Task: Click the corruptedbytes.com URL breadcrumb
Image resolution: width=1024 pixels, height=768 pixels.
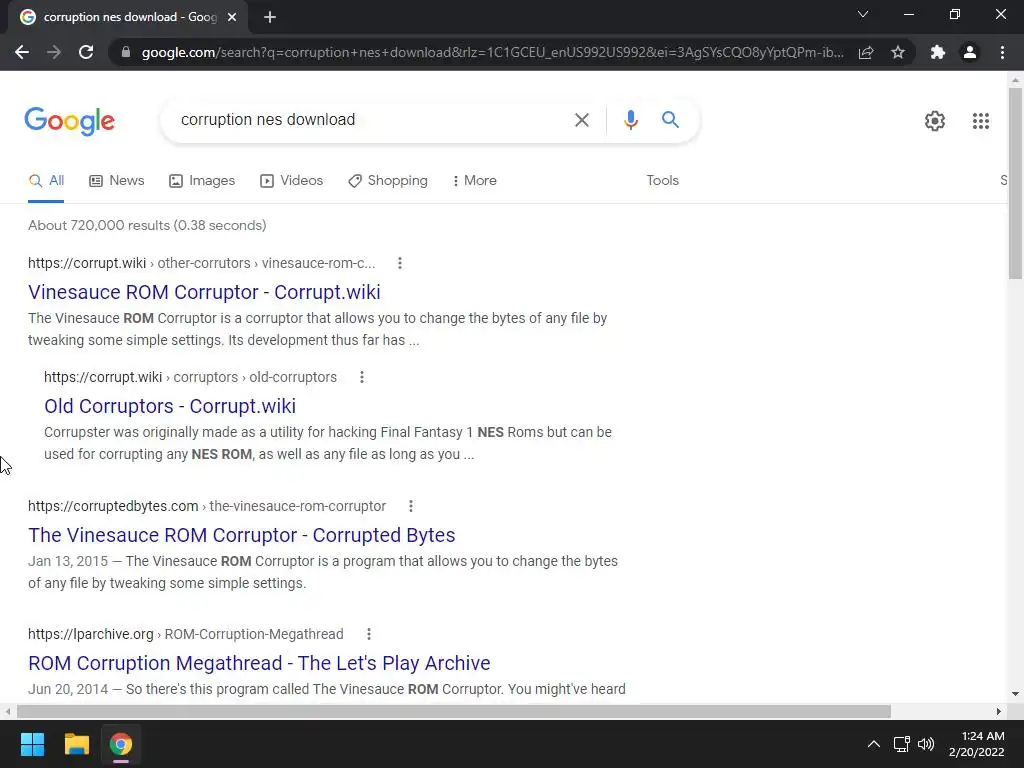Action: tap(207, 506)
